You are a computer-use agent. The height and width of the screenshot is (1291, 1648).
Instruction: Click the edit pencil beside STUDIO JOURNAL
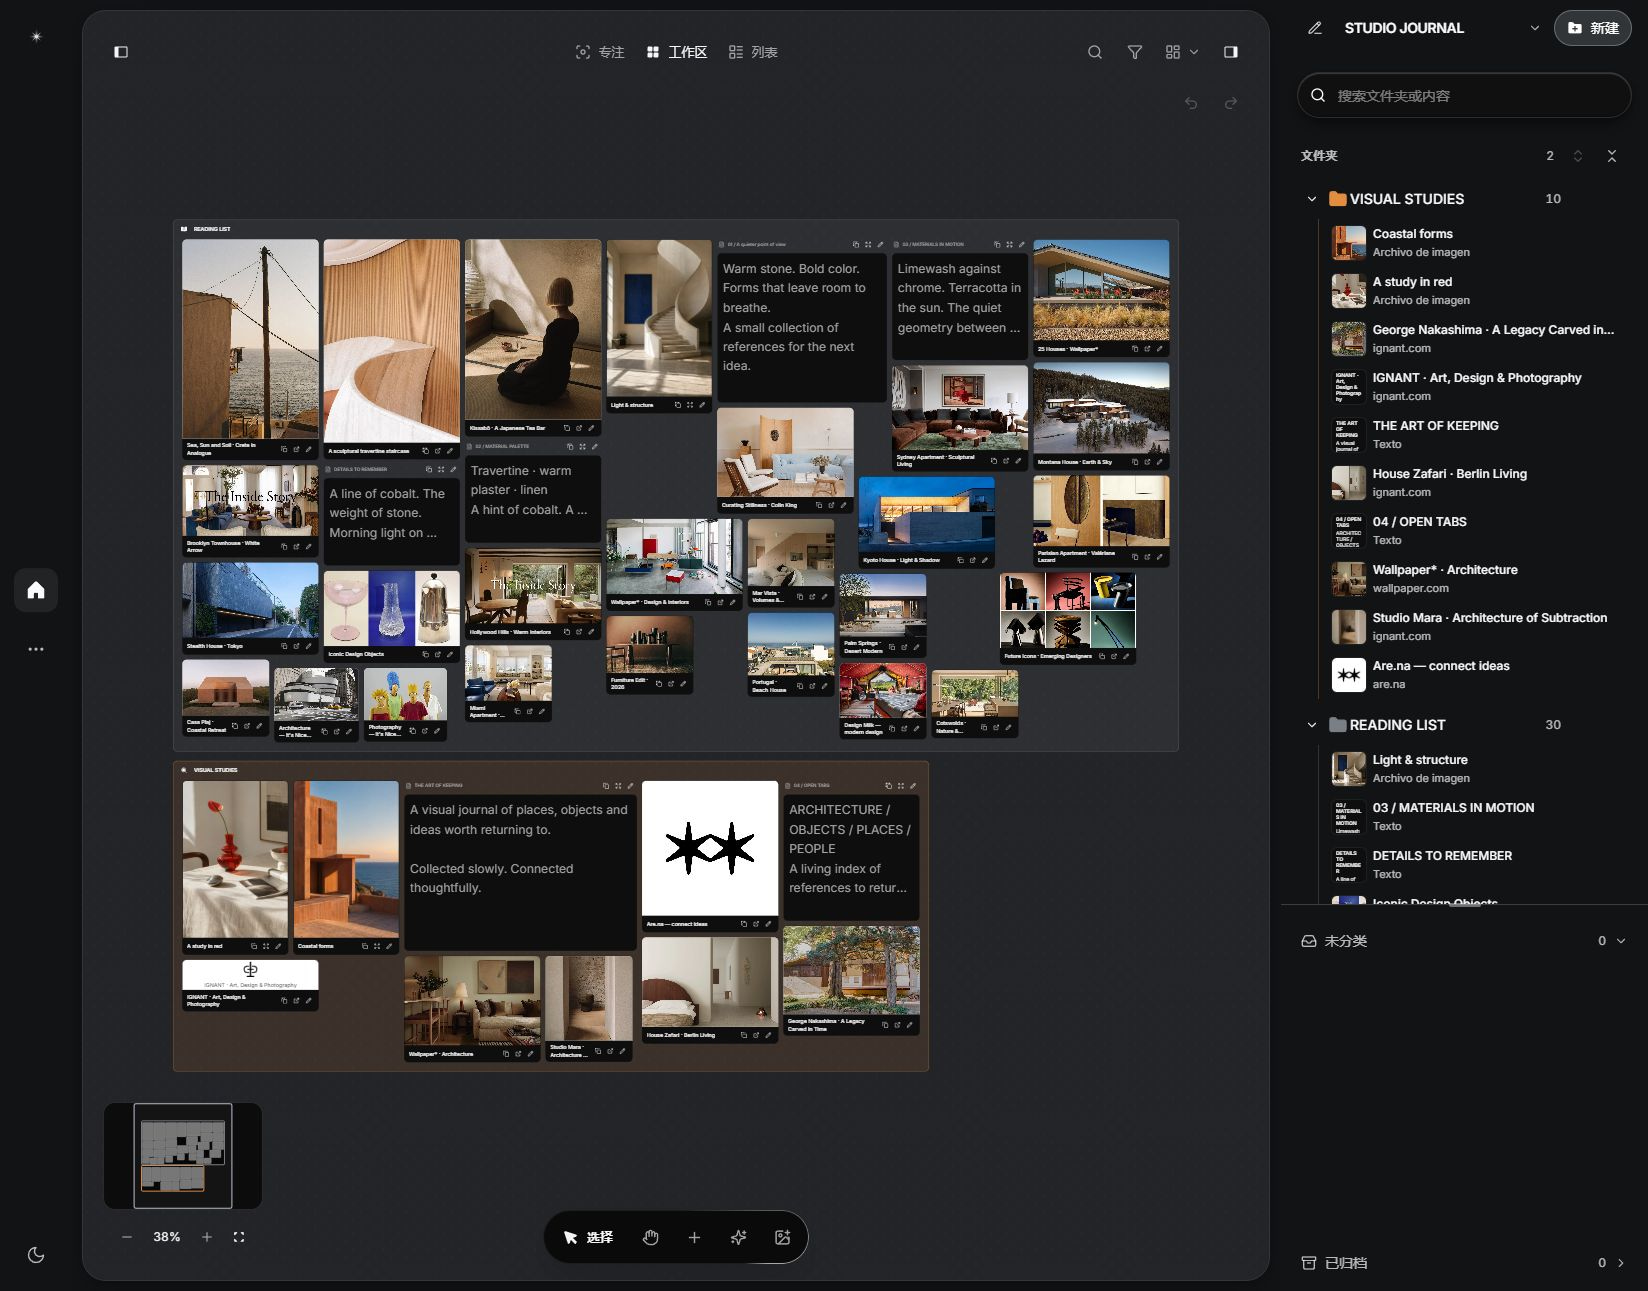(x=1315, y=28)
